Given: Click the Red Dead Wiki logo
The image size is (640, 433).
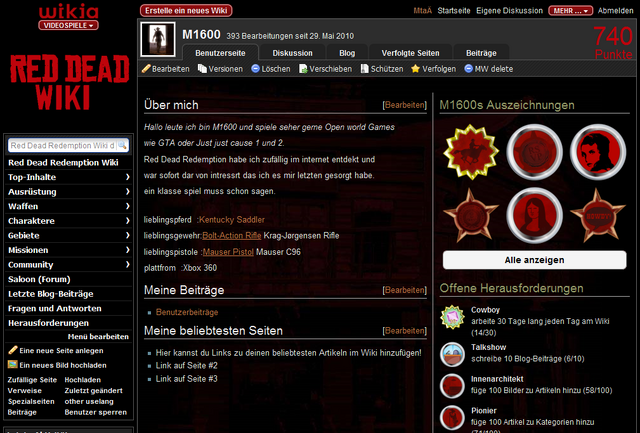Looking at the screenshot, I should point(69,83).
